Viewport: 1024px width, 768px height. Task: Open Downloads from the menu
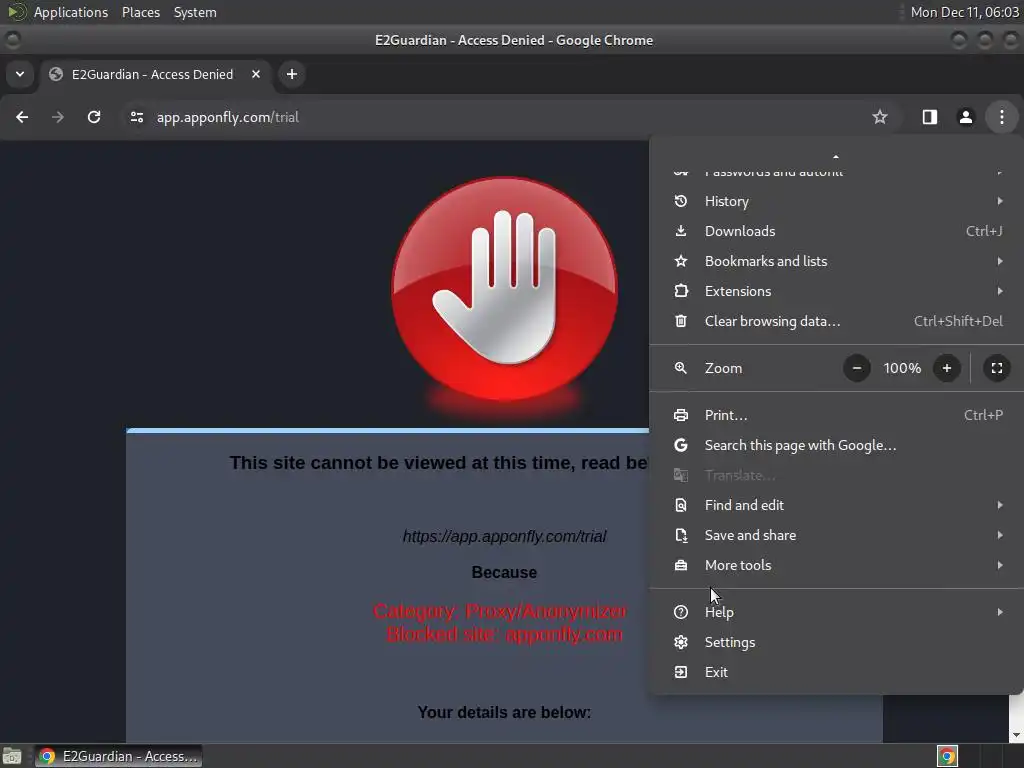837,231
